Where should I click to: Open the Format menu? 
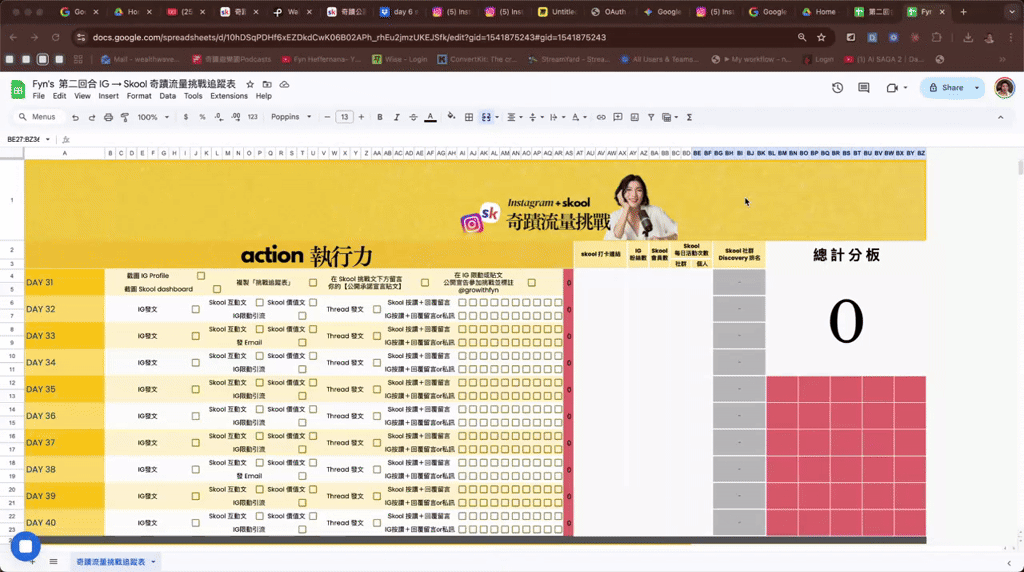[139, 96]
